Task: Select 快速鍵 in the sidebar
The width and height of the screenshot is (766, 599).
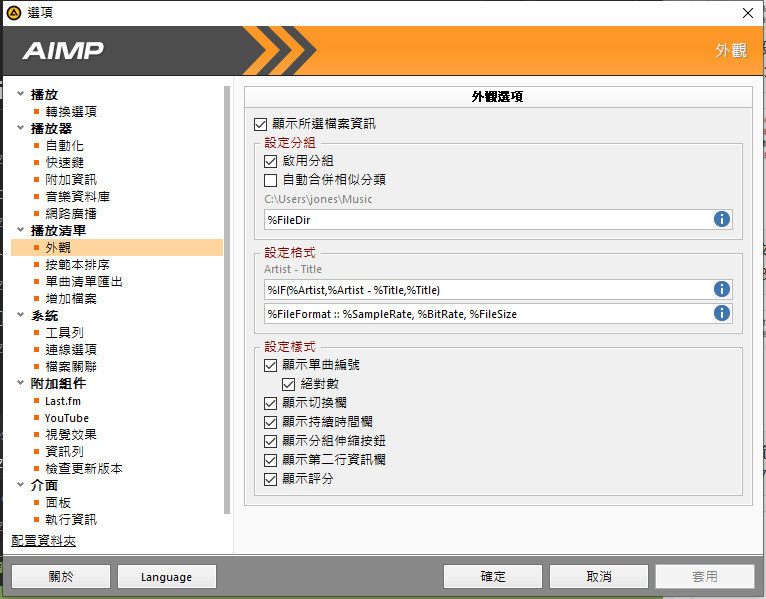Action: 64,162
